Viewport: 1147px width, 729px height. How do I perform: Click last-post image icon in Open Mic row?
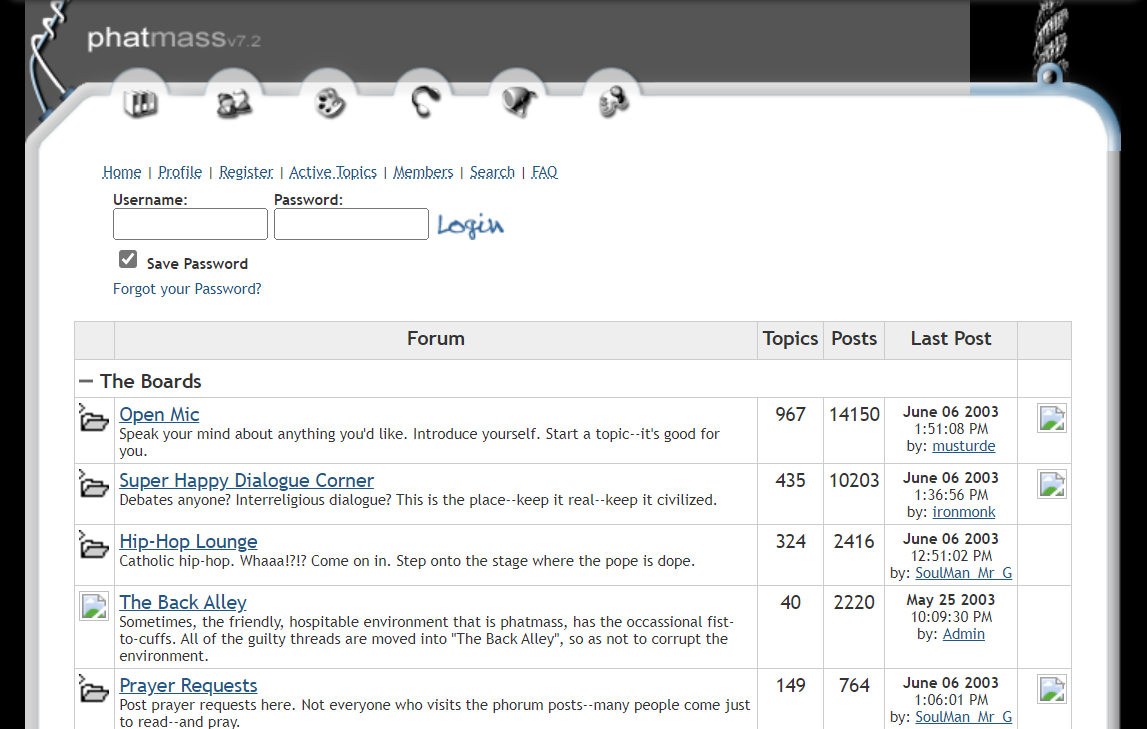click(1052, 418)
